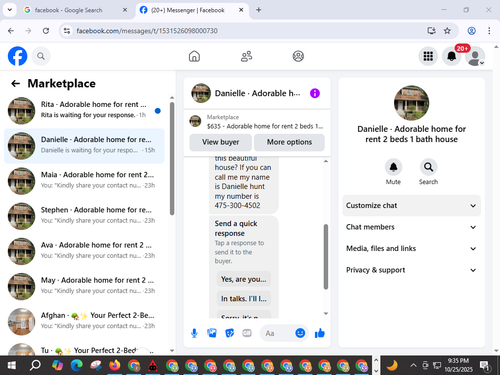Expand Customize chat section
Image resolution: width=500 pixels, height=375 pixels.
click(x=411, y=206)
